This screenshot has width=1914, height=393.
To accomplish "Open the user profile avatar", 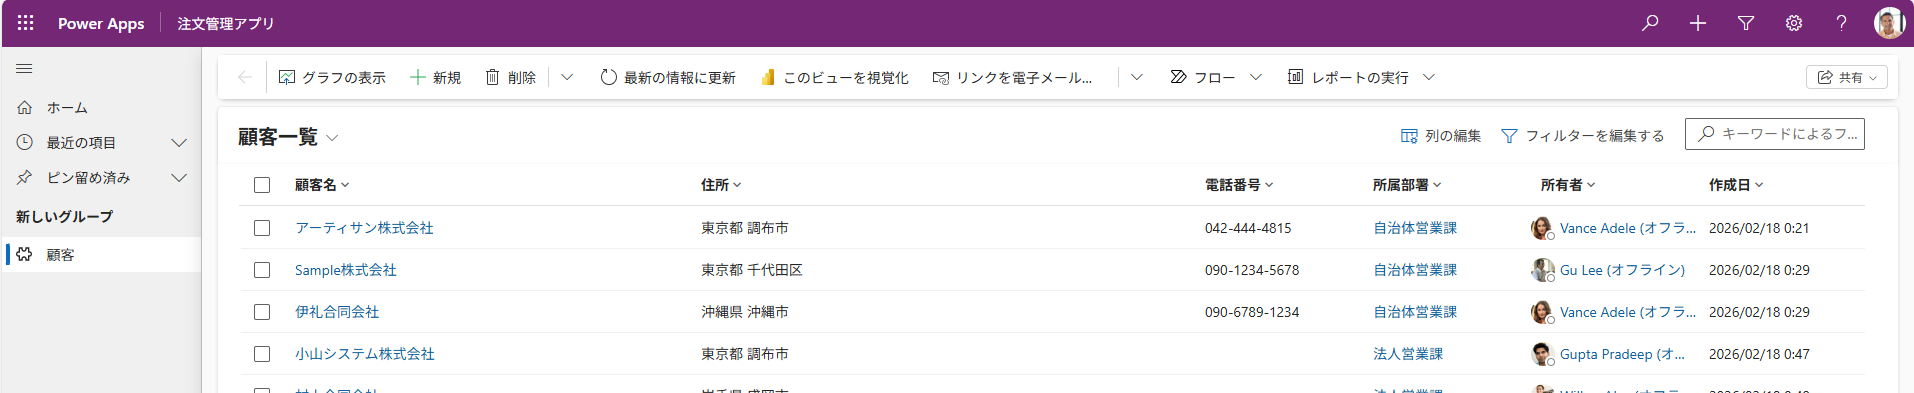I will click(1889, 23).
